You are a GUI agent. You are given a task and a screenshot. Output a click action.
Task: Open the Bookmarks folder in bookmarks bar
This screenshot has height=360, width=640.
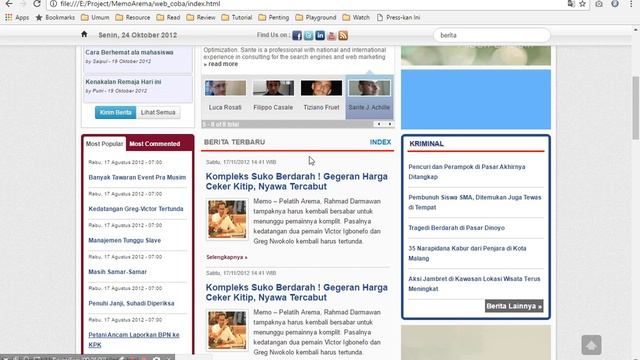click(x=56, y=18)
